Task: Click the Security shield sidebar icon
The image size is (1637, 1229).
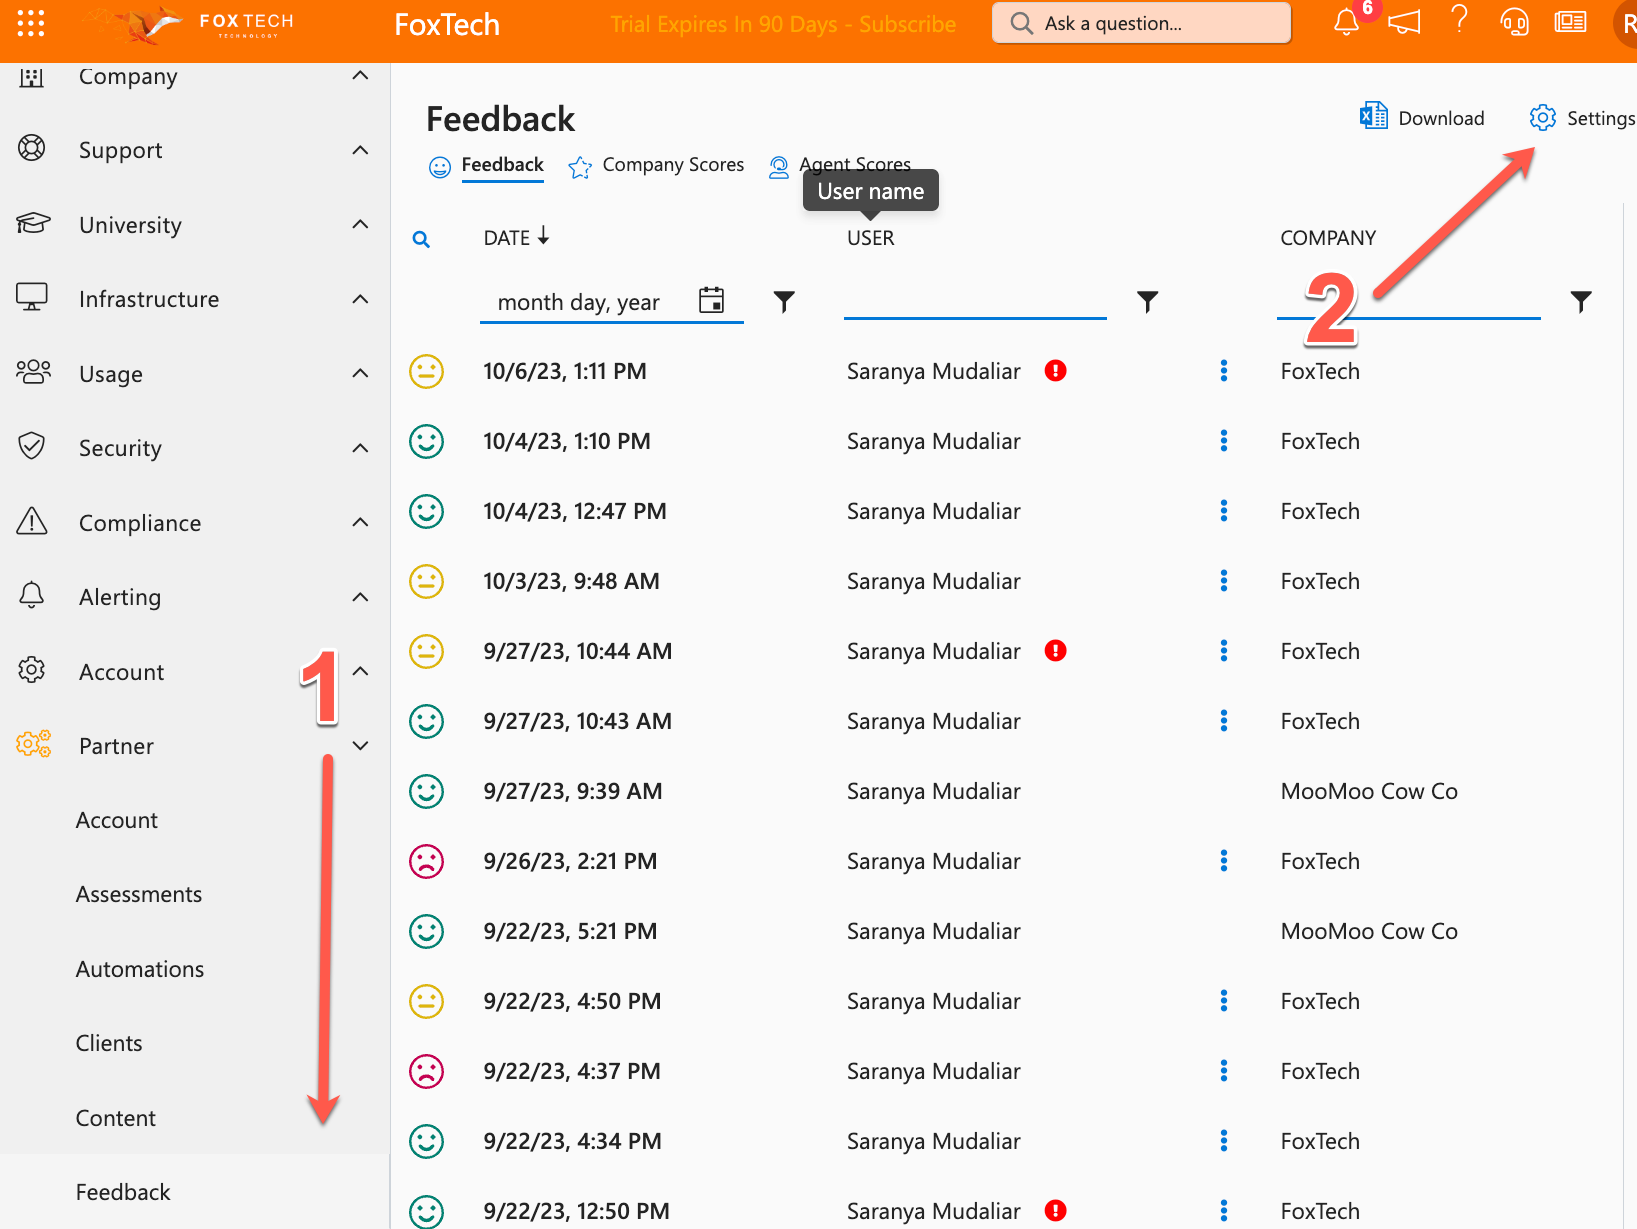Action: tap(32, 447)
